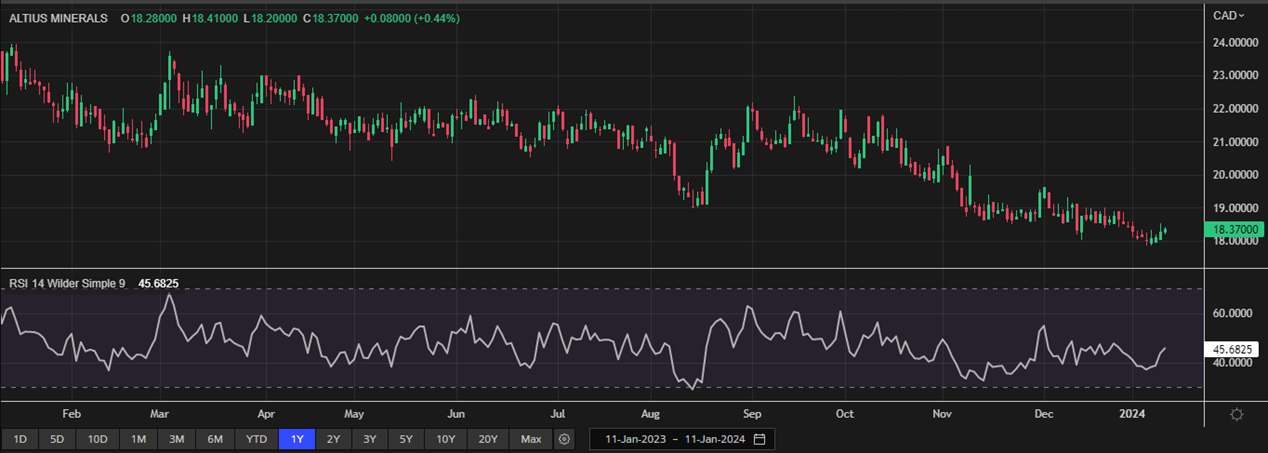
Task: Click the calendar icon in date range box
Action: [x=759, y=439]
